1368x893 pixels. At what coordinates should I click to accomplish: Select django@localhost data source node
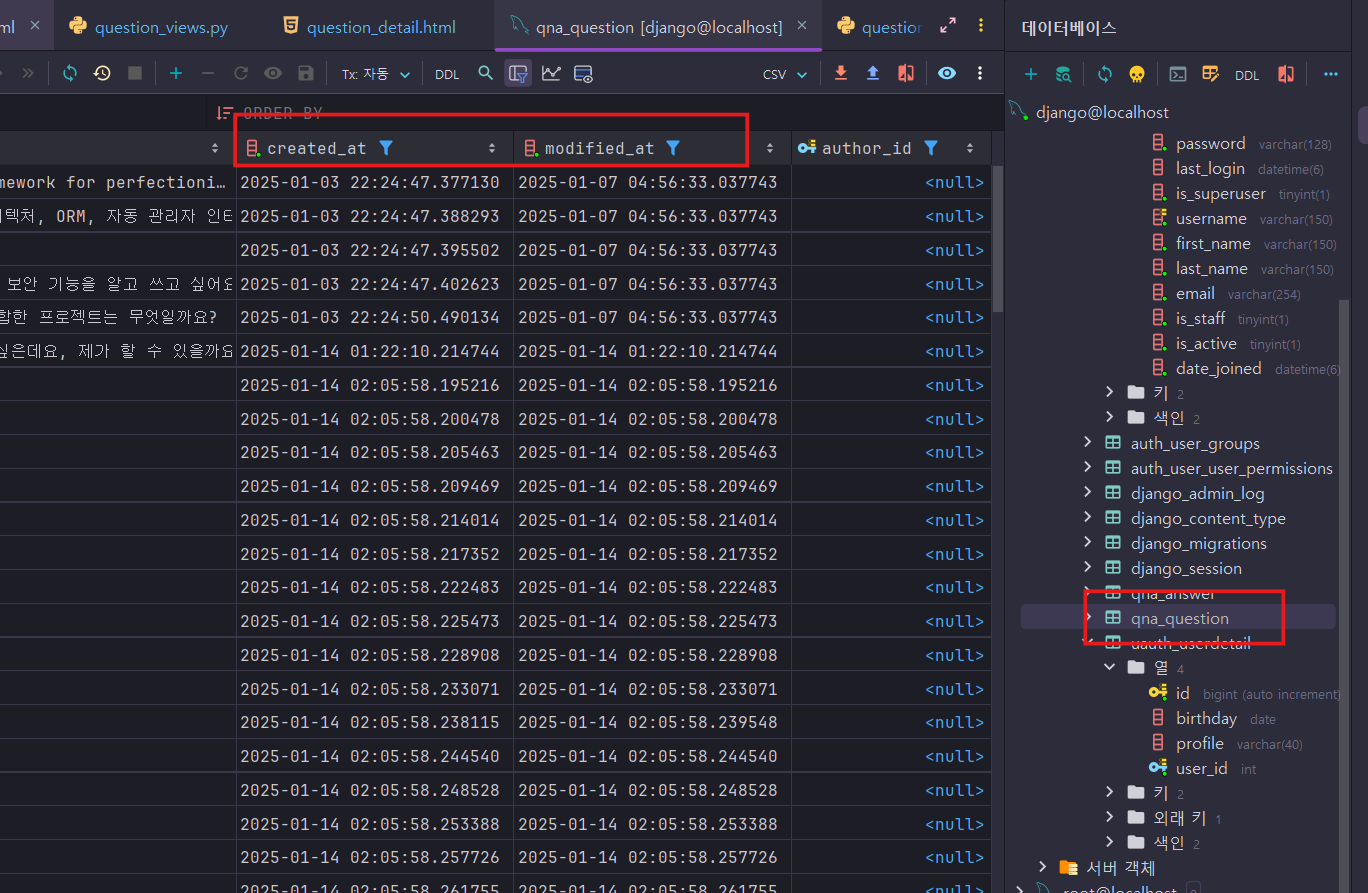click(x=1102, y=112)
